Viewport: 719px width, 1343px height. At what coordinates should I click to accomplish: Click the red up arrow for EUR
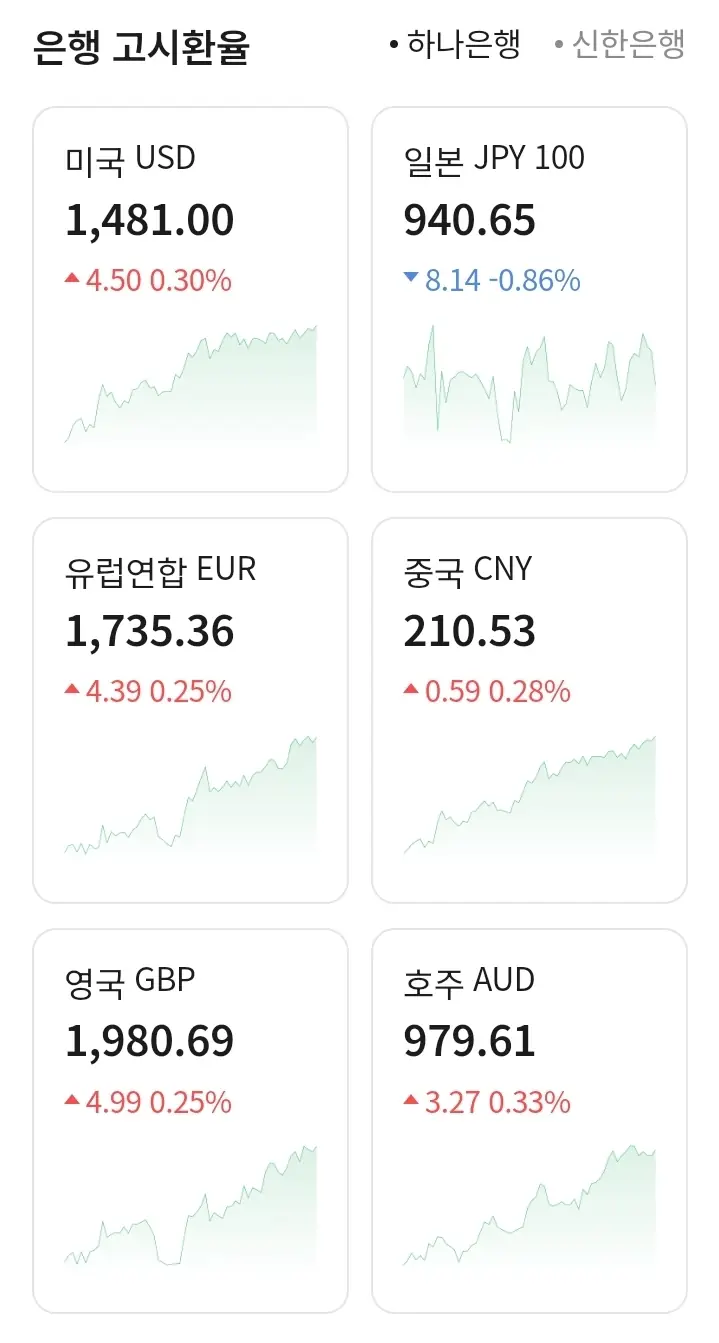(x=72, y=689)
